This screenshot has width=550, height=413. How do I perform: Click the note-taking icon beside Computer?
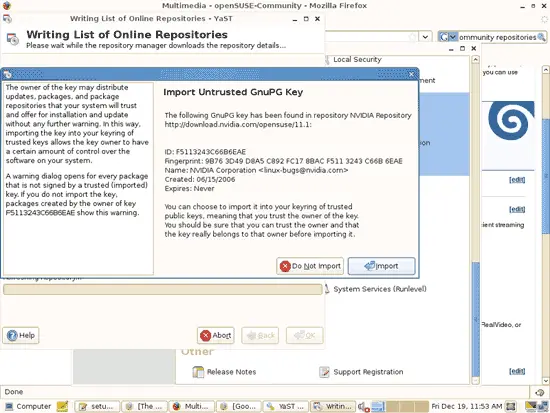[x=62, y=406]
